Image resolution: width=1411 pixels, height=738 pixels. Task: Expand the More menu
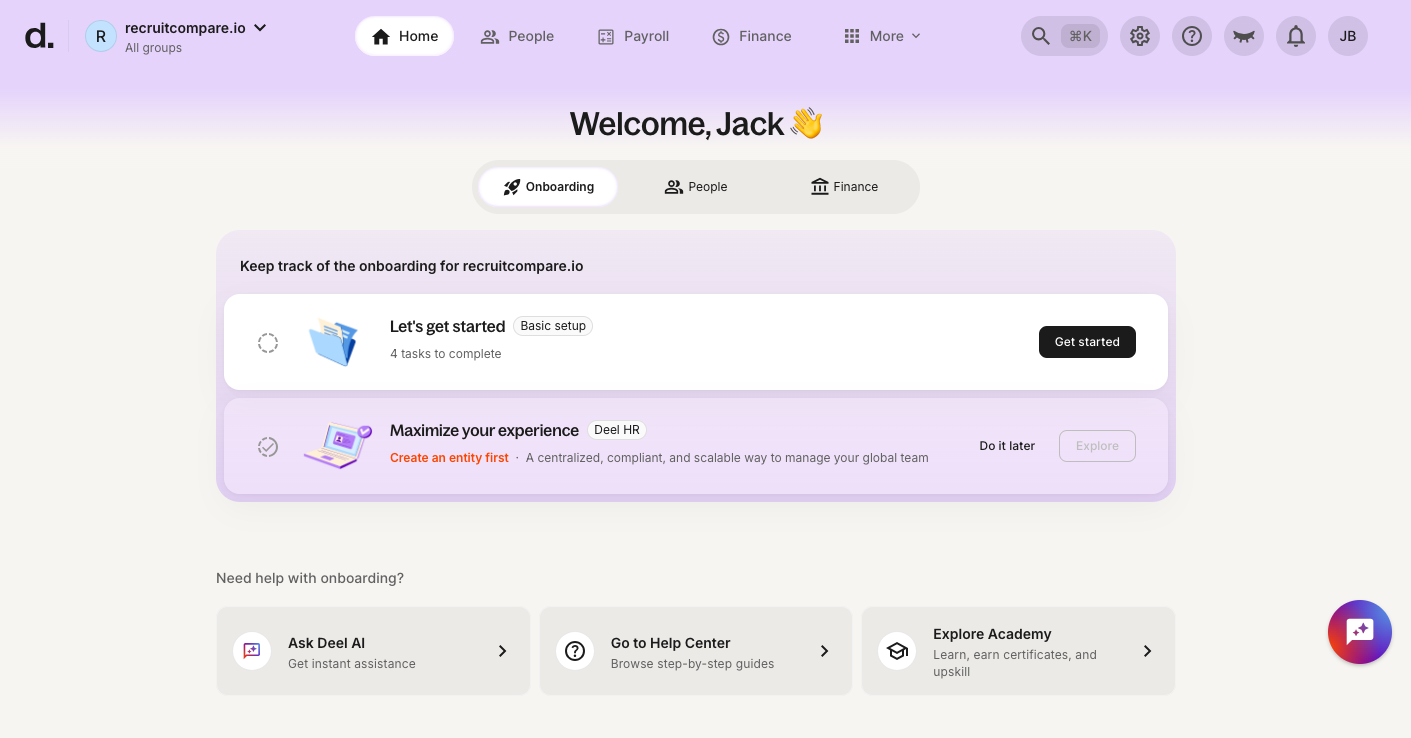coord(882,36)
